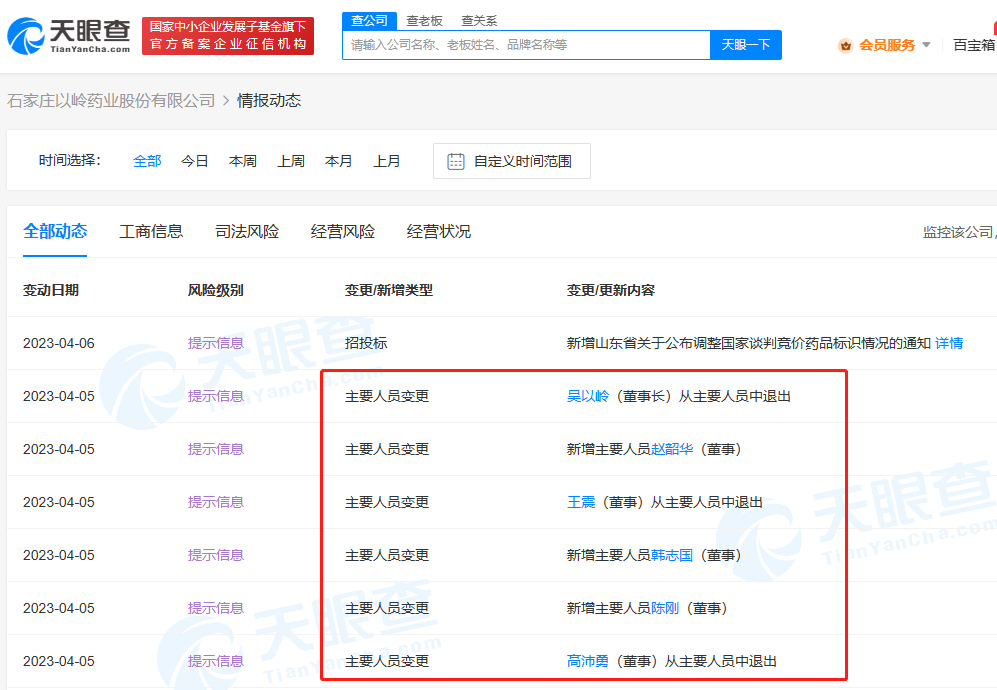Click the 变更/更新内容 column header

tap(610, 291)
